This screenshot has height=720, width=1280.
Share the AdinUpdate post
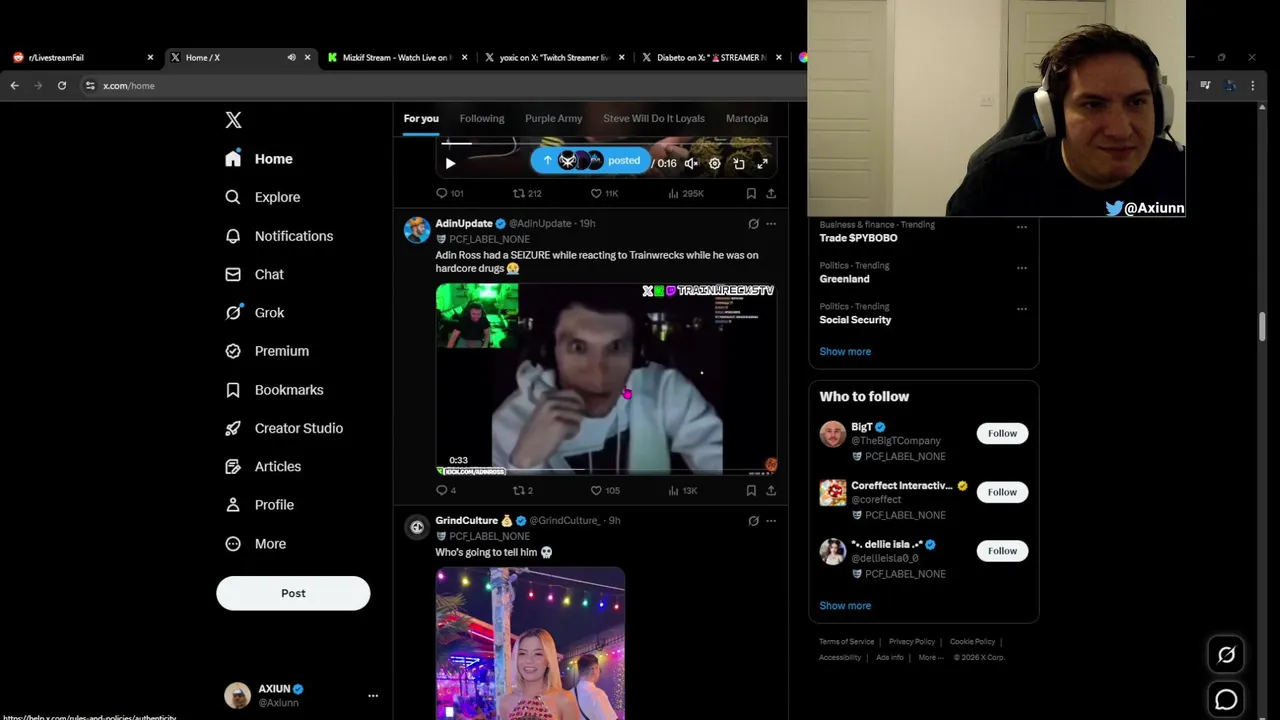(771, 490)
